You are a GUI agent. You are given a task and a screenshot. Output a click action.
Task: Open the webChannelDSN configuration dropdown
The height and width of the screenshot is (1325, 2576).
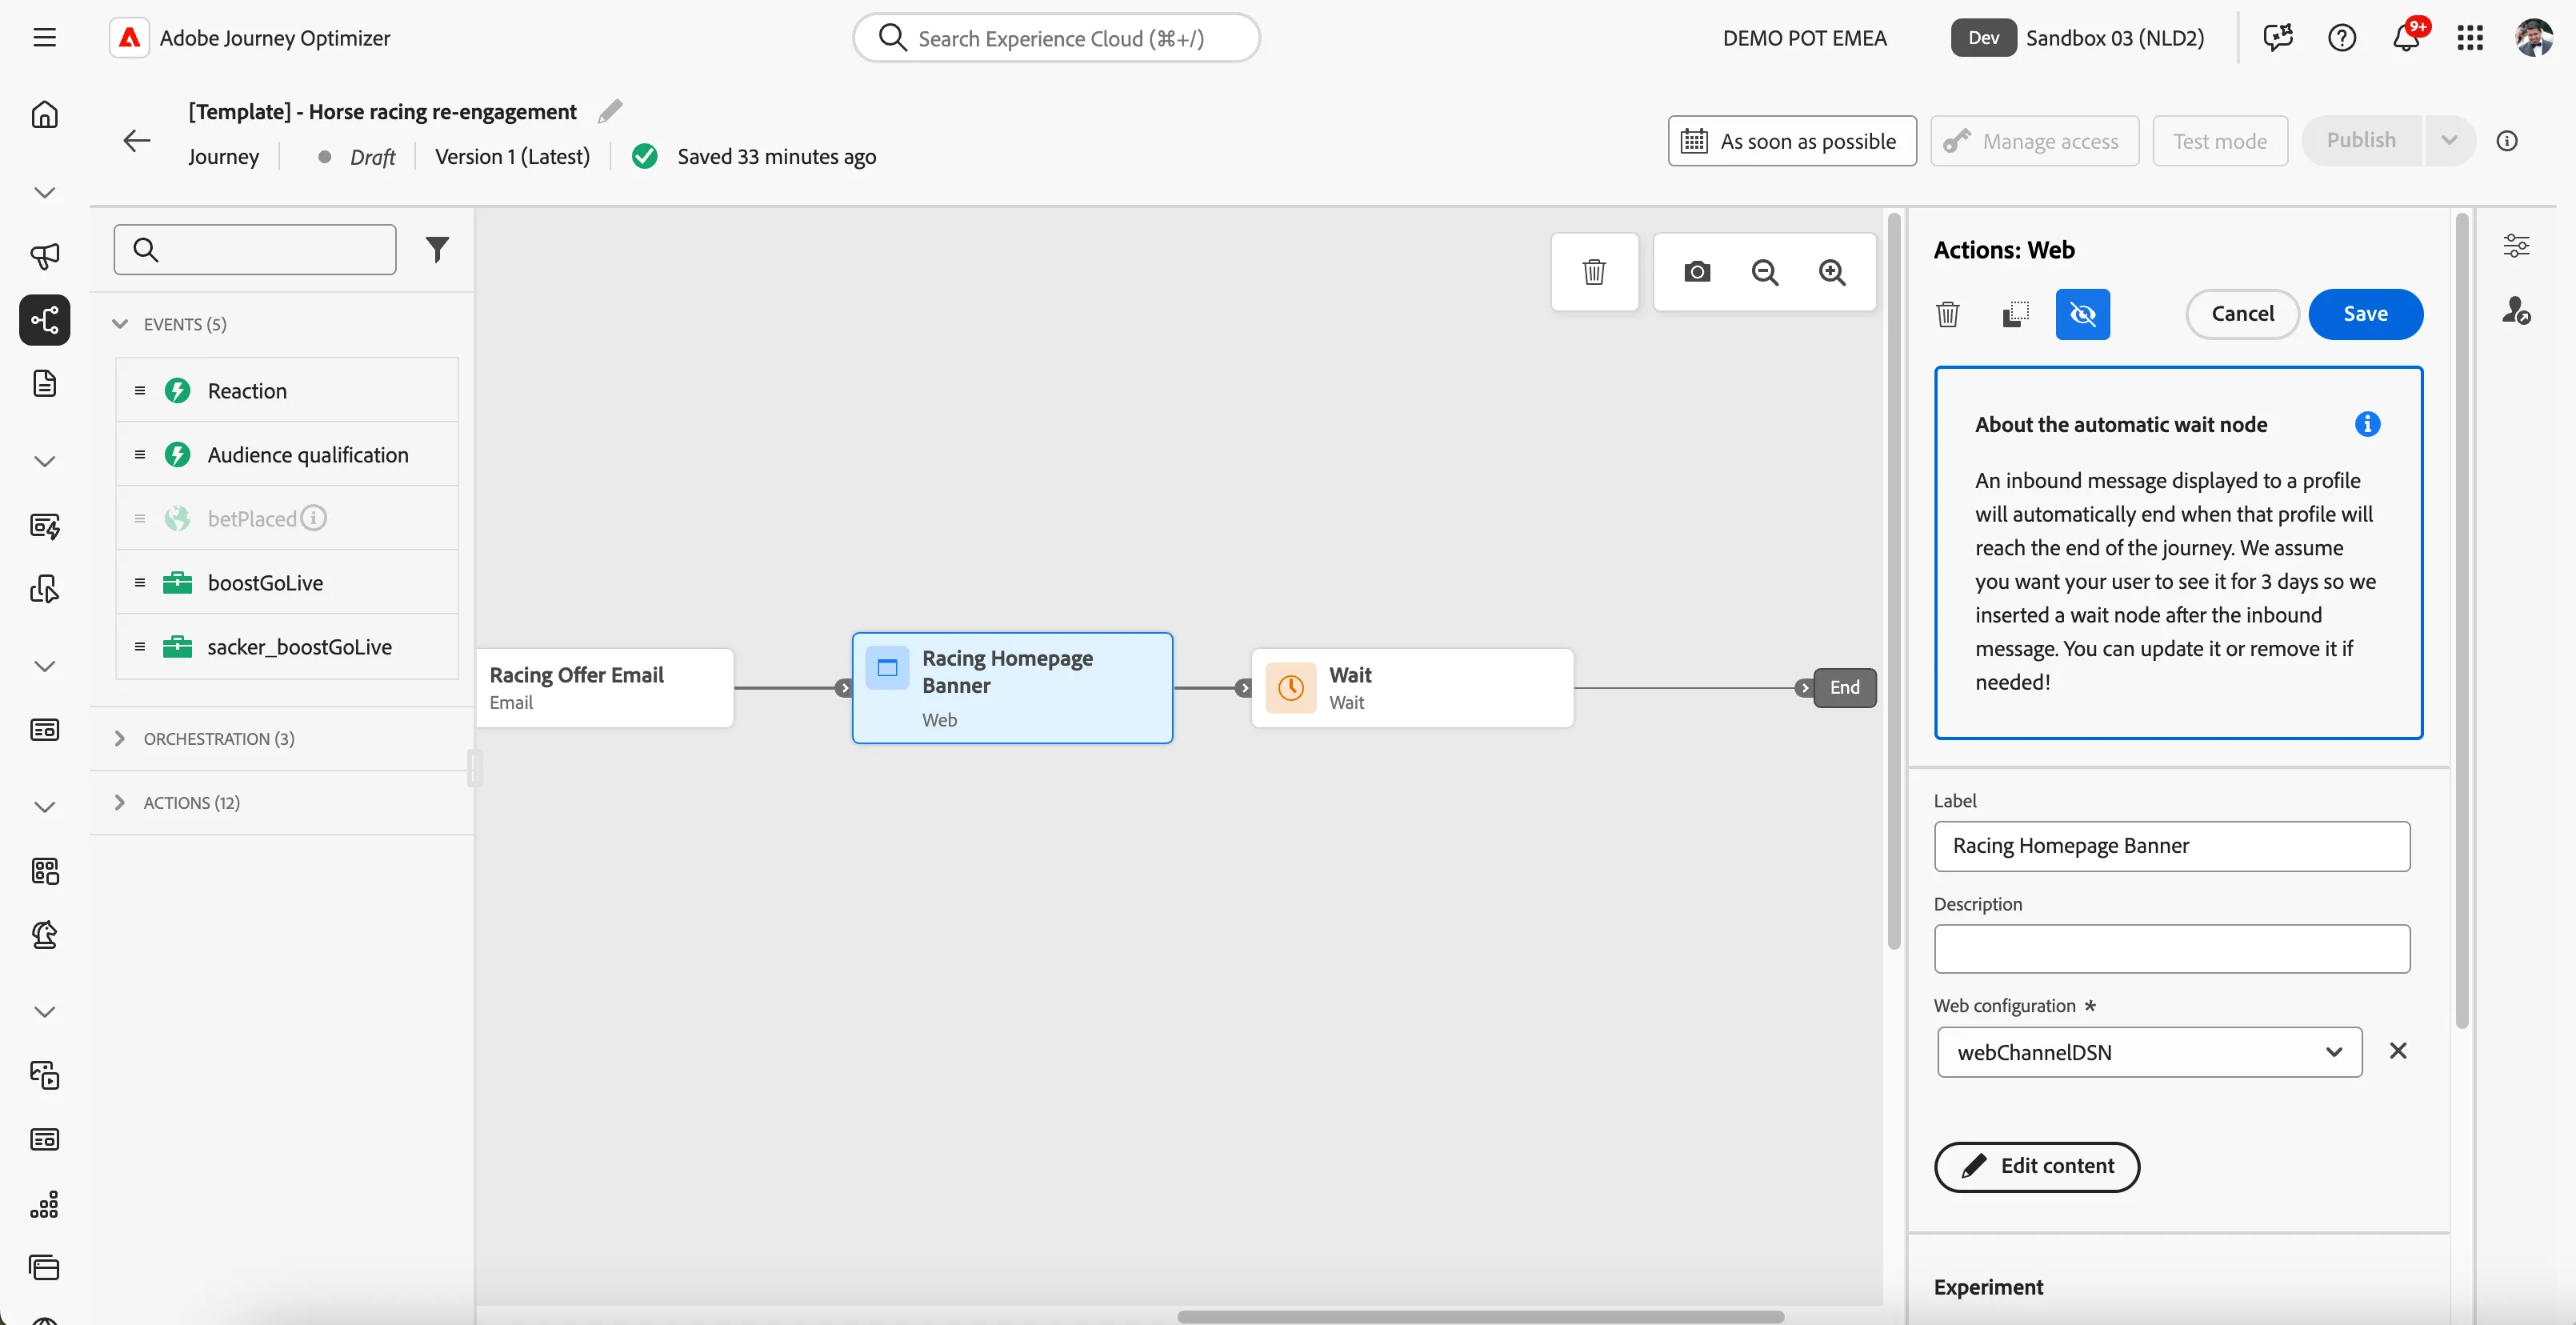[2149, 1052]
